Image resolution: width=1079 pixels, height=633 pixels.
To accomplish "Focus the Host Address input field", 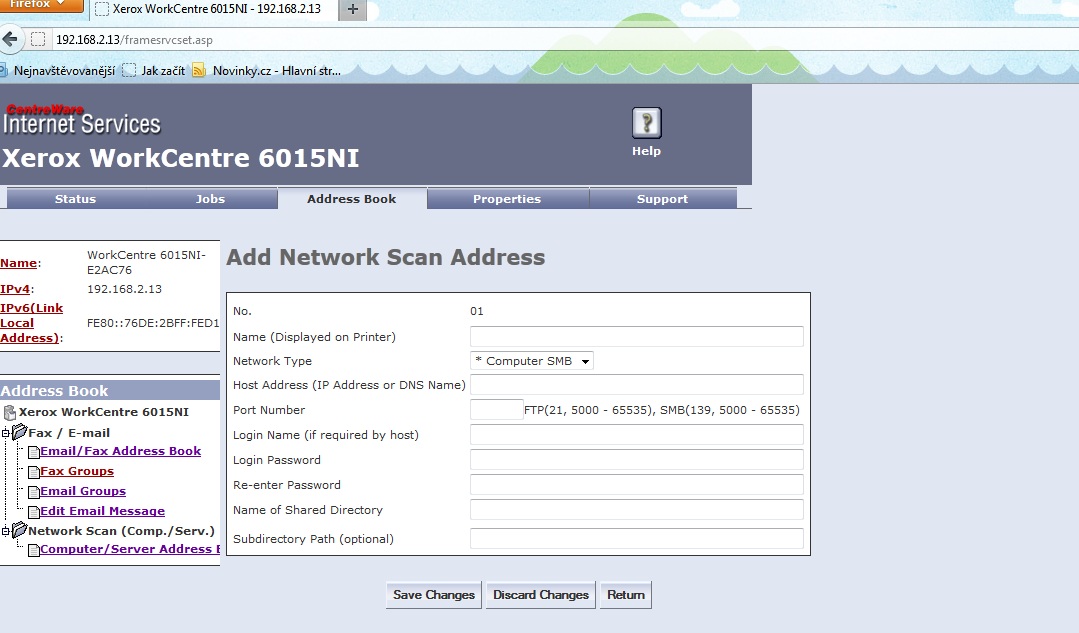I will tap(637, 385).
